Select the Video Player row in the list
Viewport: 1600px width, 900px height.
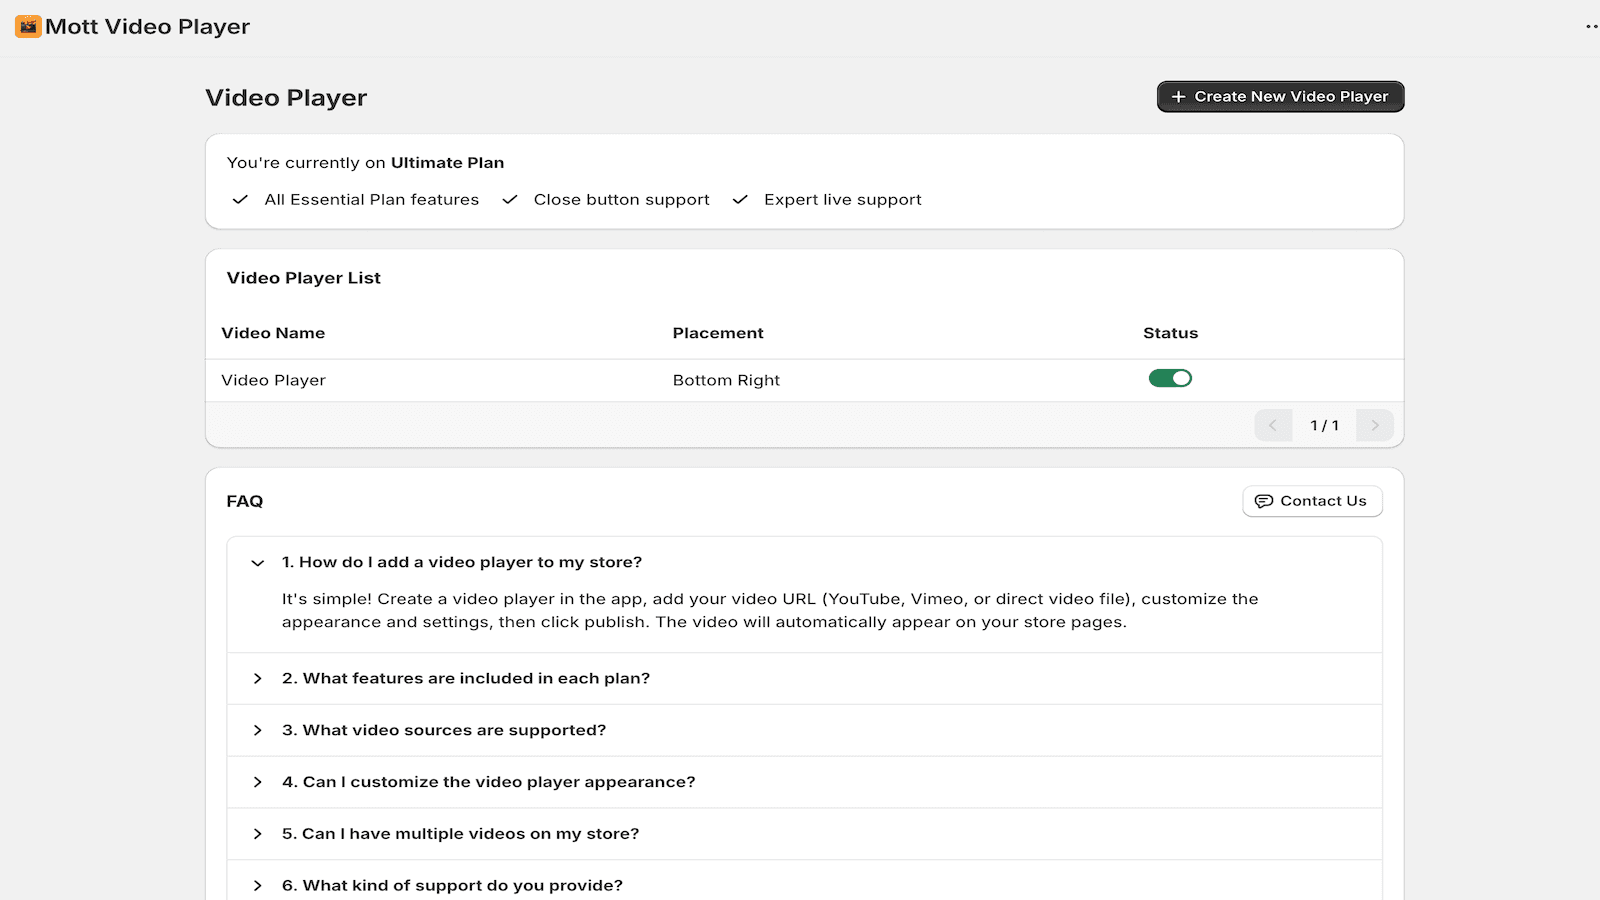(273, 380)
